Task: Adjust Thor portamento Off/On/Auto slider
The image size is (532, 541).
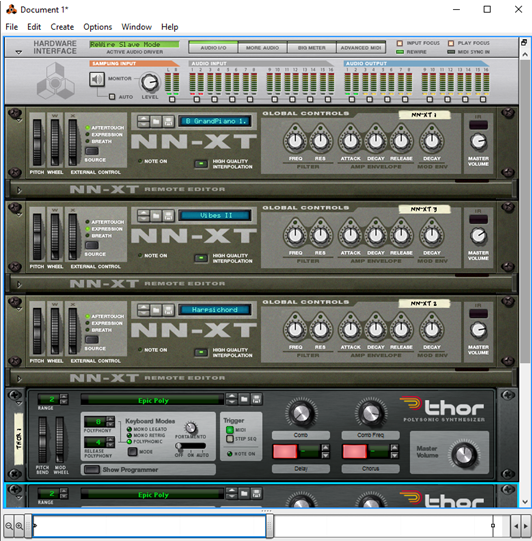Action: coord(190,446)
